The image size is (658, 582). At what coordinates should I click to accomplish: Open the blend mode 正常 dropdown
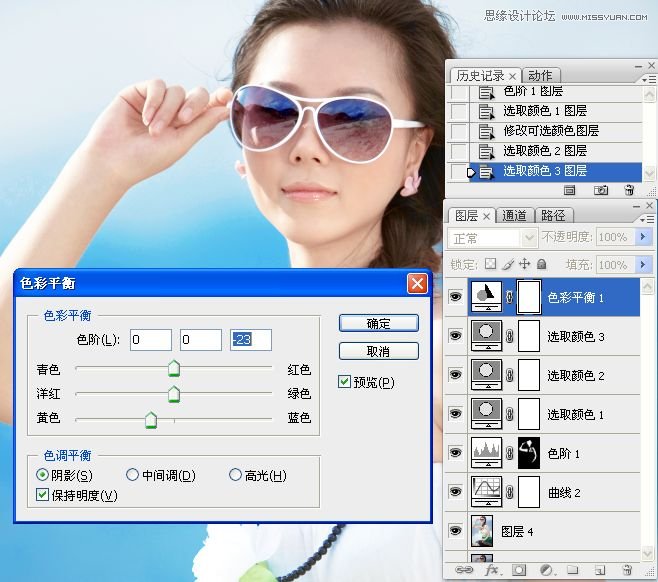click(x=529, y=238)
